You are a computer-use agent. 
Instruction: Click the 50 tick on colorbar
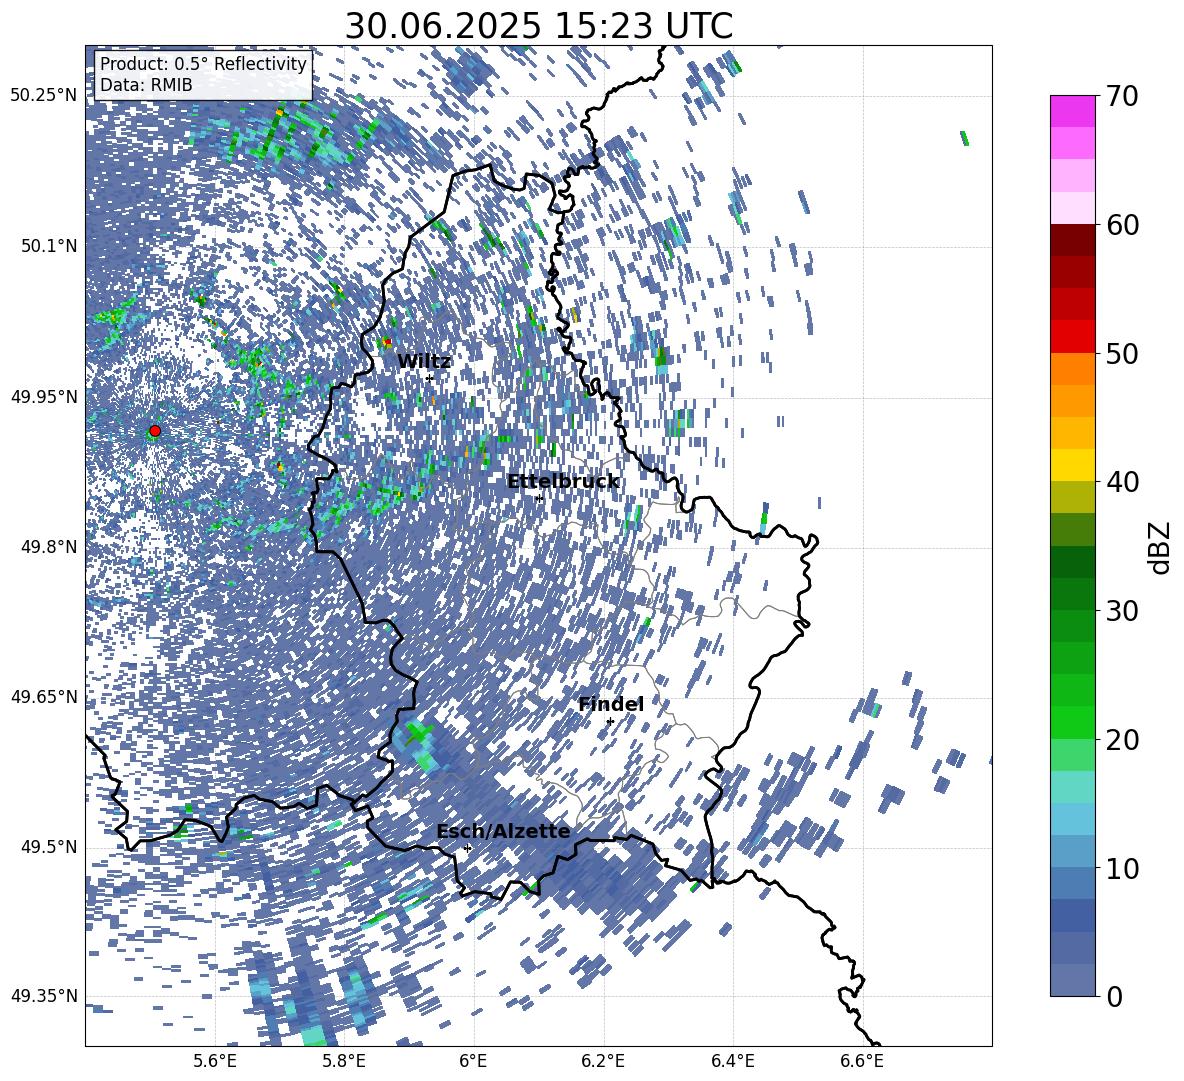tap(1122, 353)
